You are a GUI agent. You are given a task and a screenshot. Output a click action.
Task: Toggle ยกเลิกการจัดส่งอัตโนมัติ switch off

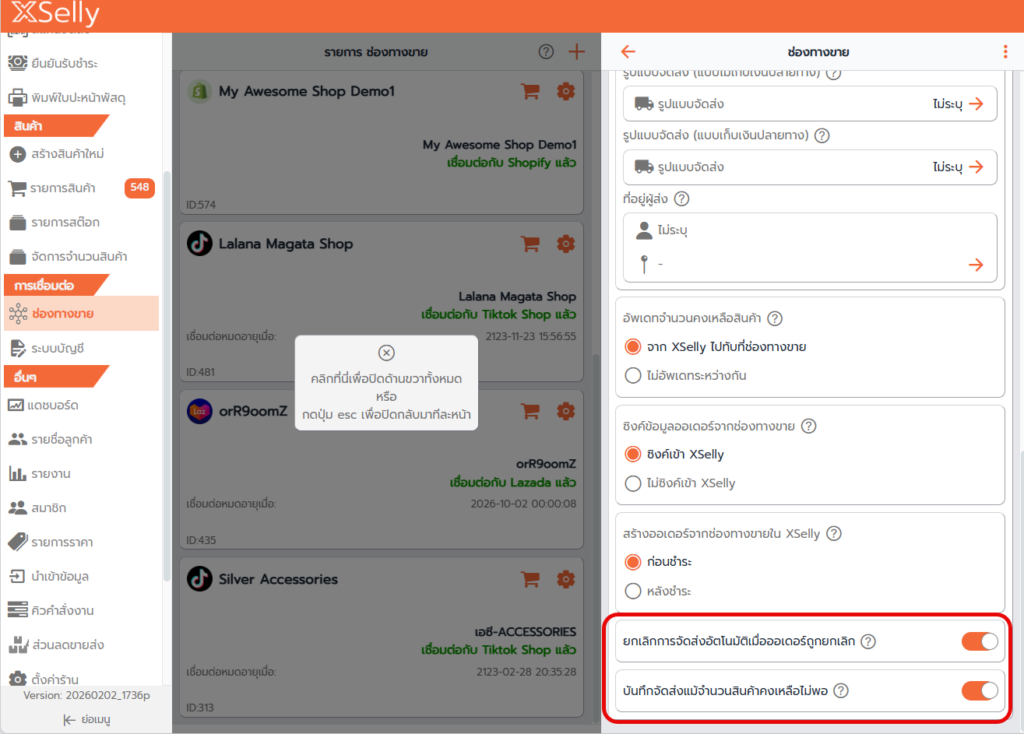click(x=979, y=641)
